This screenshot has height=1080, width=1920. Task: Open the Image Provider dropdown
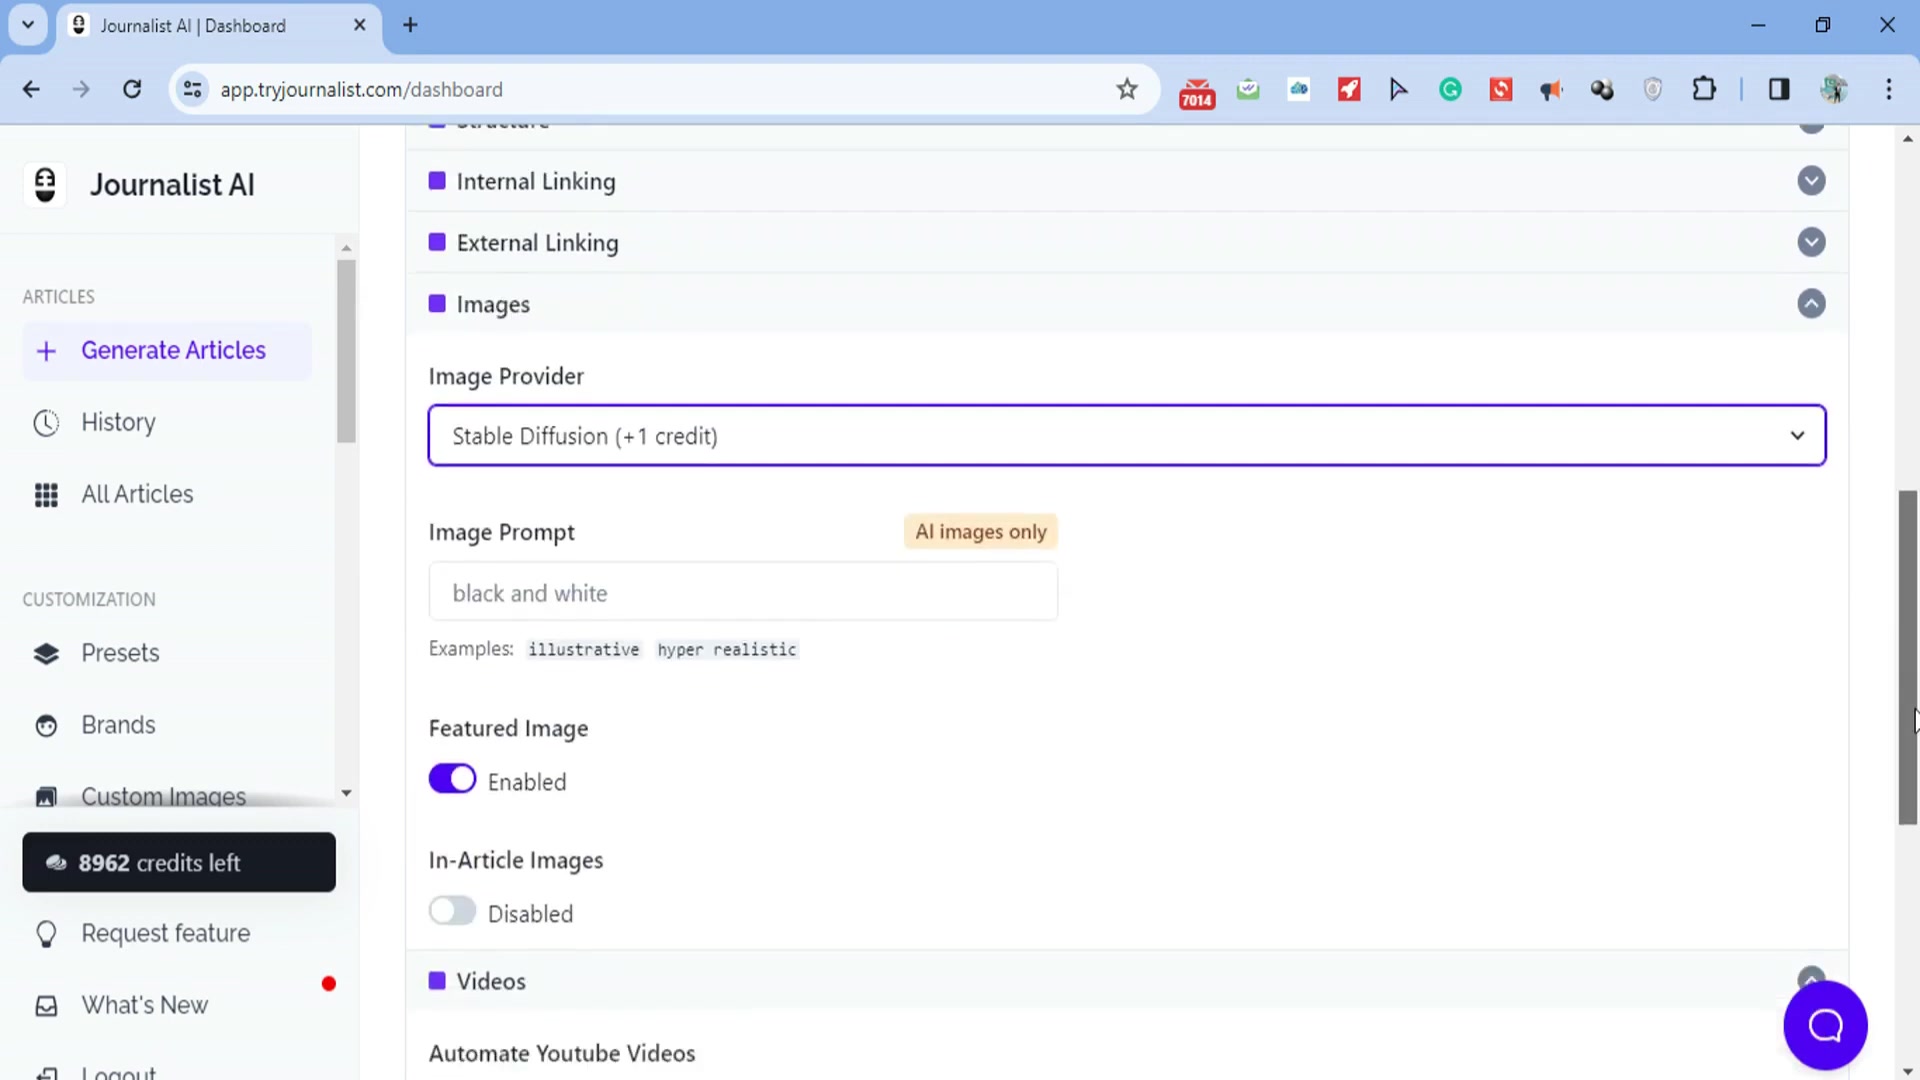[1127, 436]
